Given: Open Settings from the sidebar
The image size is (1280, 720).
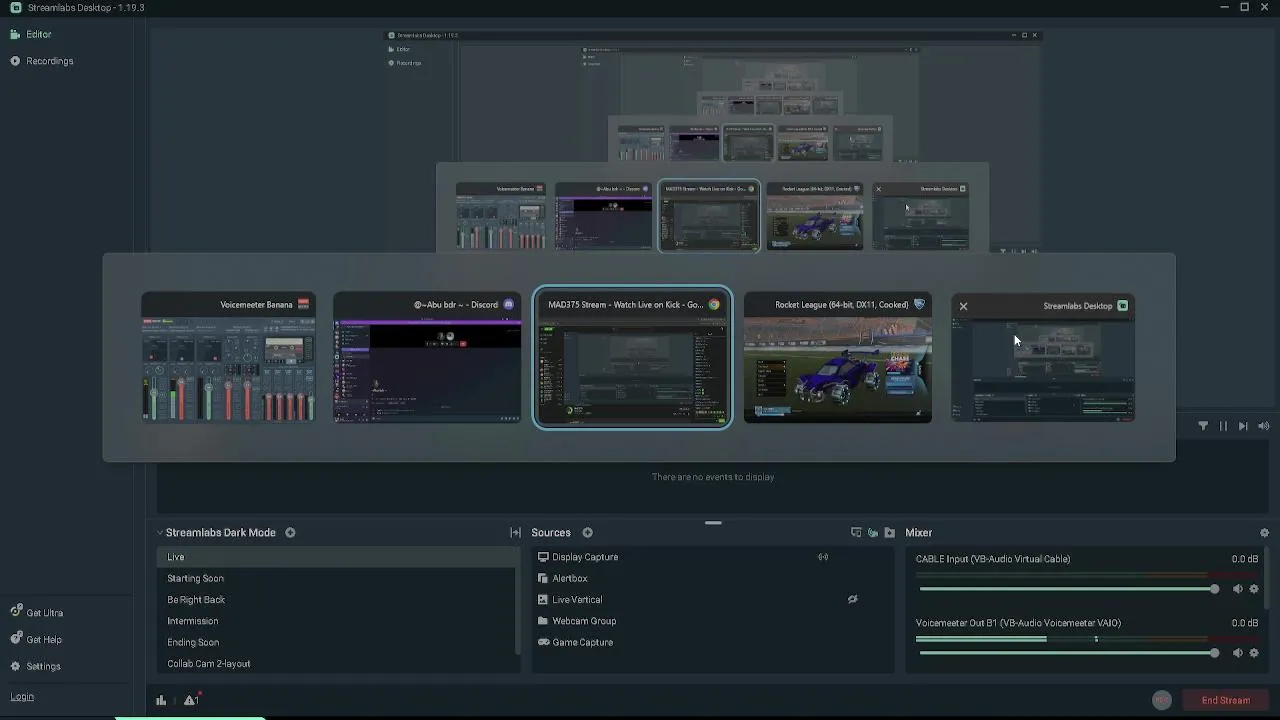Looking at the screenshot, I should point(35,666).
